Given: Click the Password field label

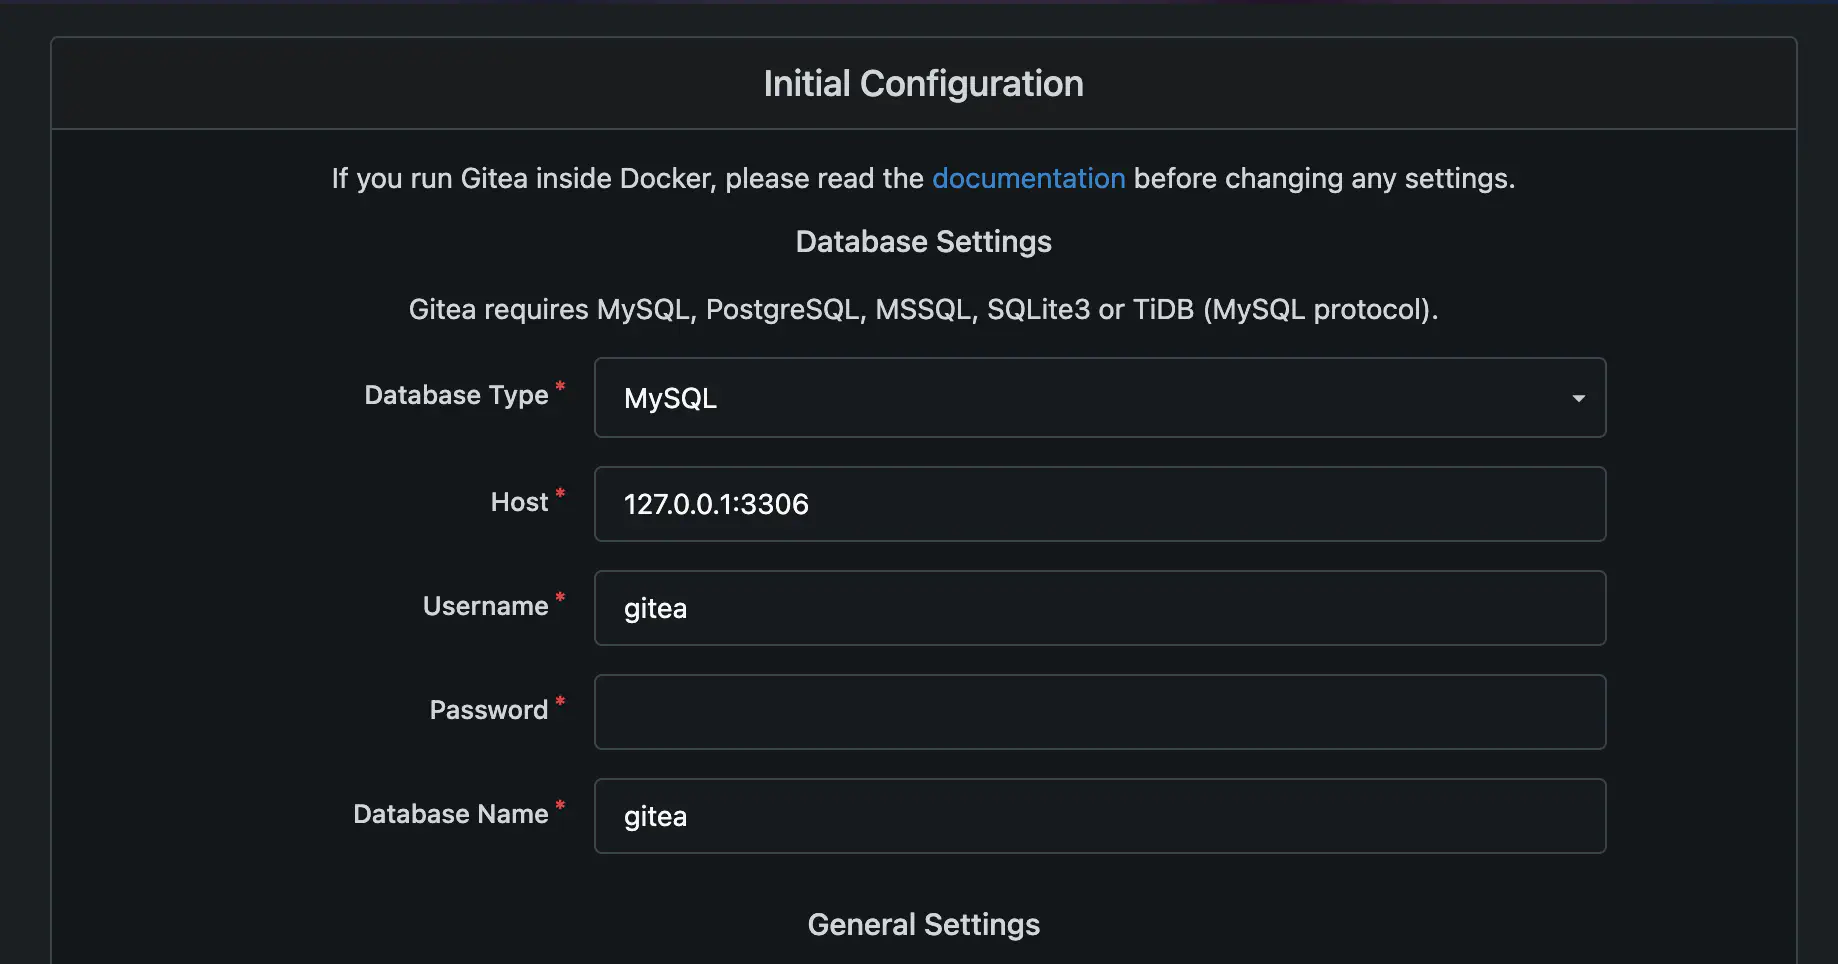Looking at the screenshot, I should click(x=488, y=710).
